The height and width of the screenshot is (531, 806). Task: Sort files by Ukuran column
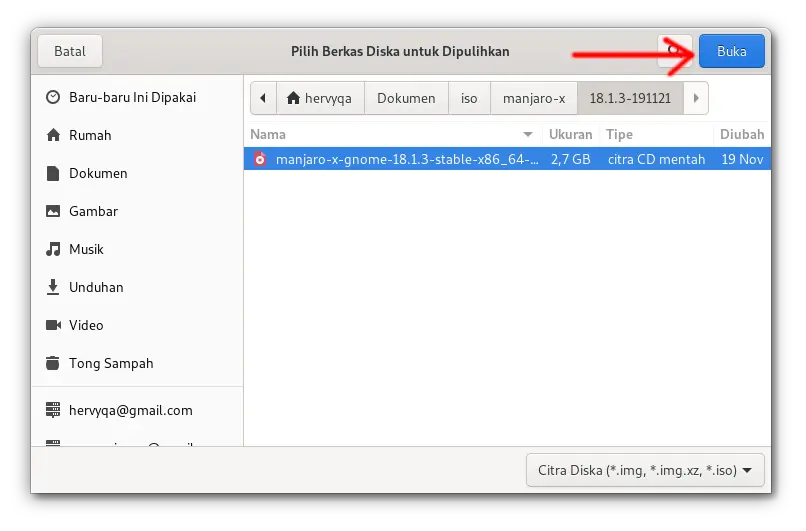pyautogui.click(x=571, y=135)
